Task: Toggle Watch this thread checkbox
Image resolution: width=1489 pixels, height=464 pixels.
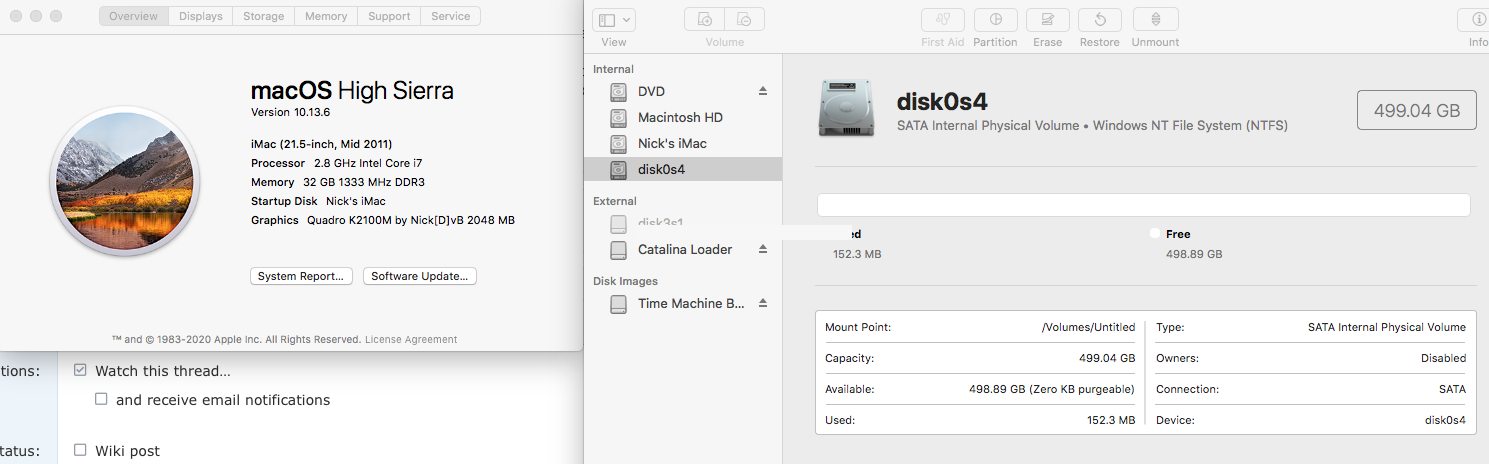Action: 81,370
